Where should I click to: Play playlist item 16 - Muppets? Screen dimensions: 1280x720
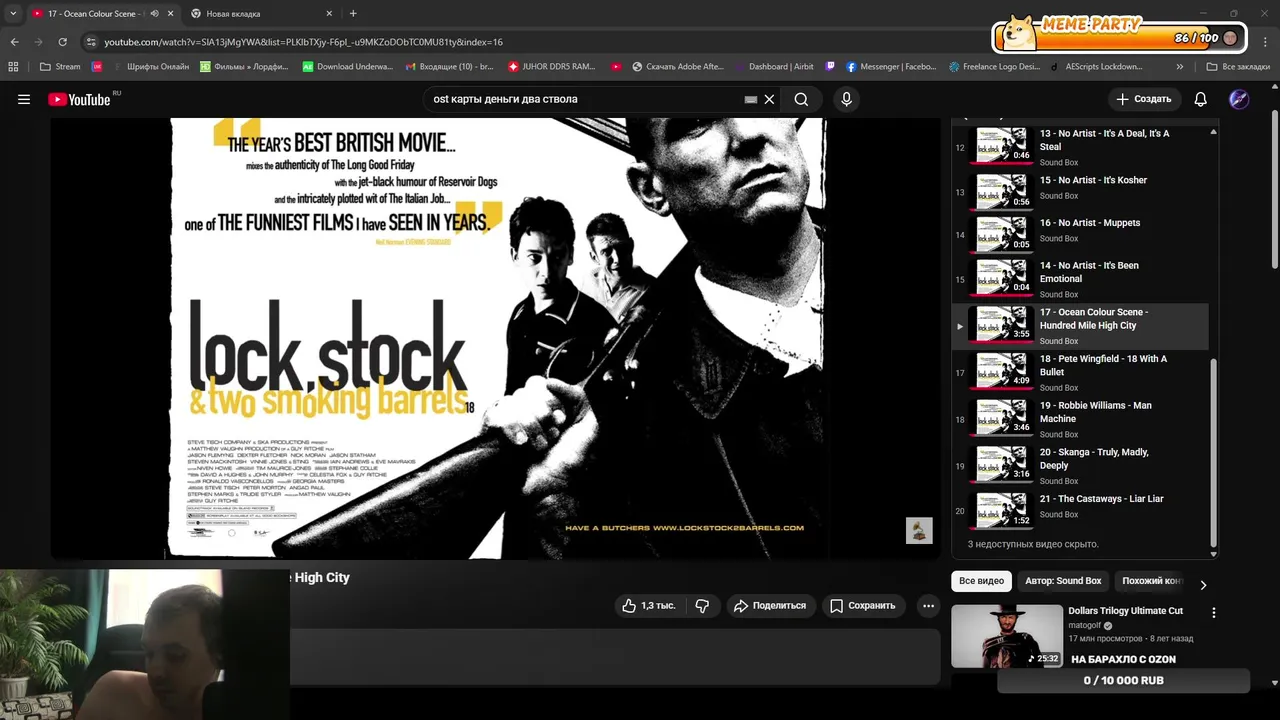point(1080,233)
